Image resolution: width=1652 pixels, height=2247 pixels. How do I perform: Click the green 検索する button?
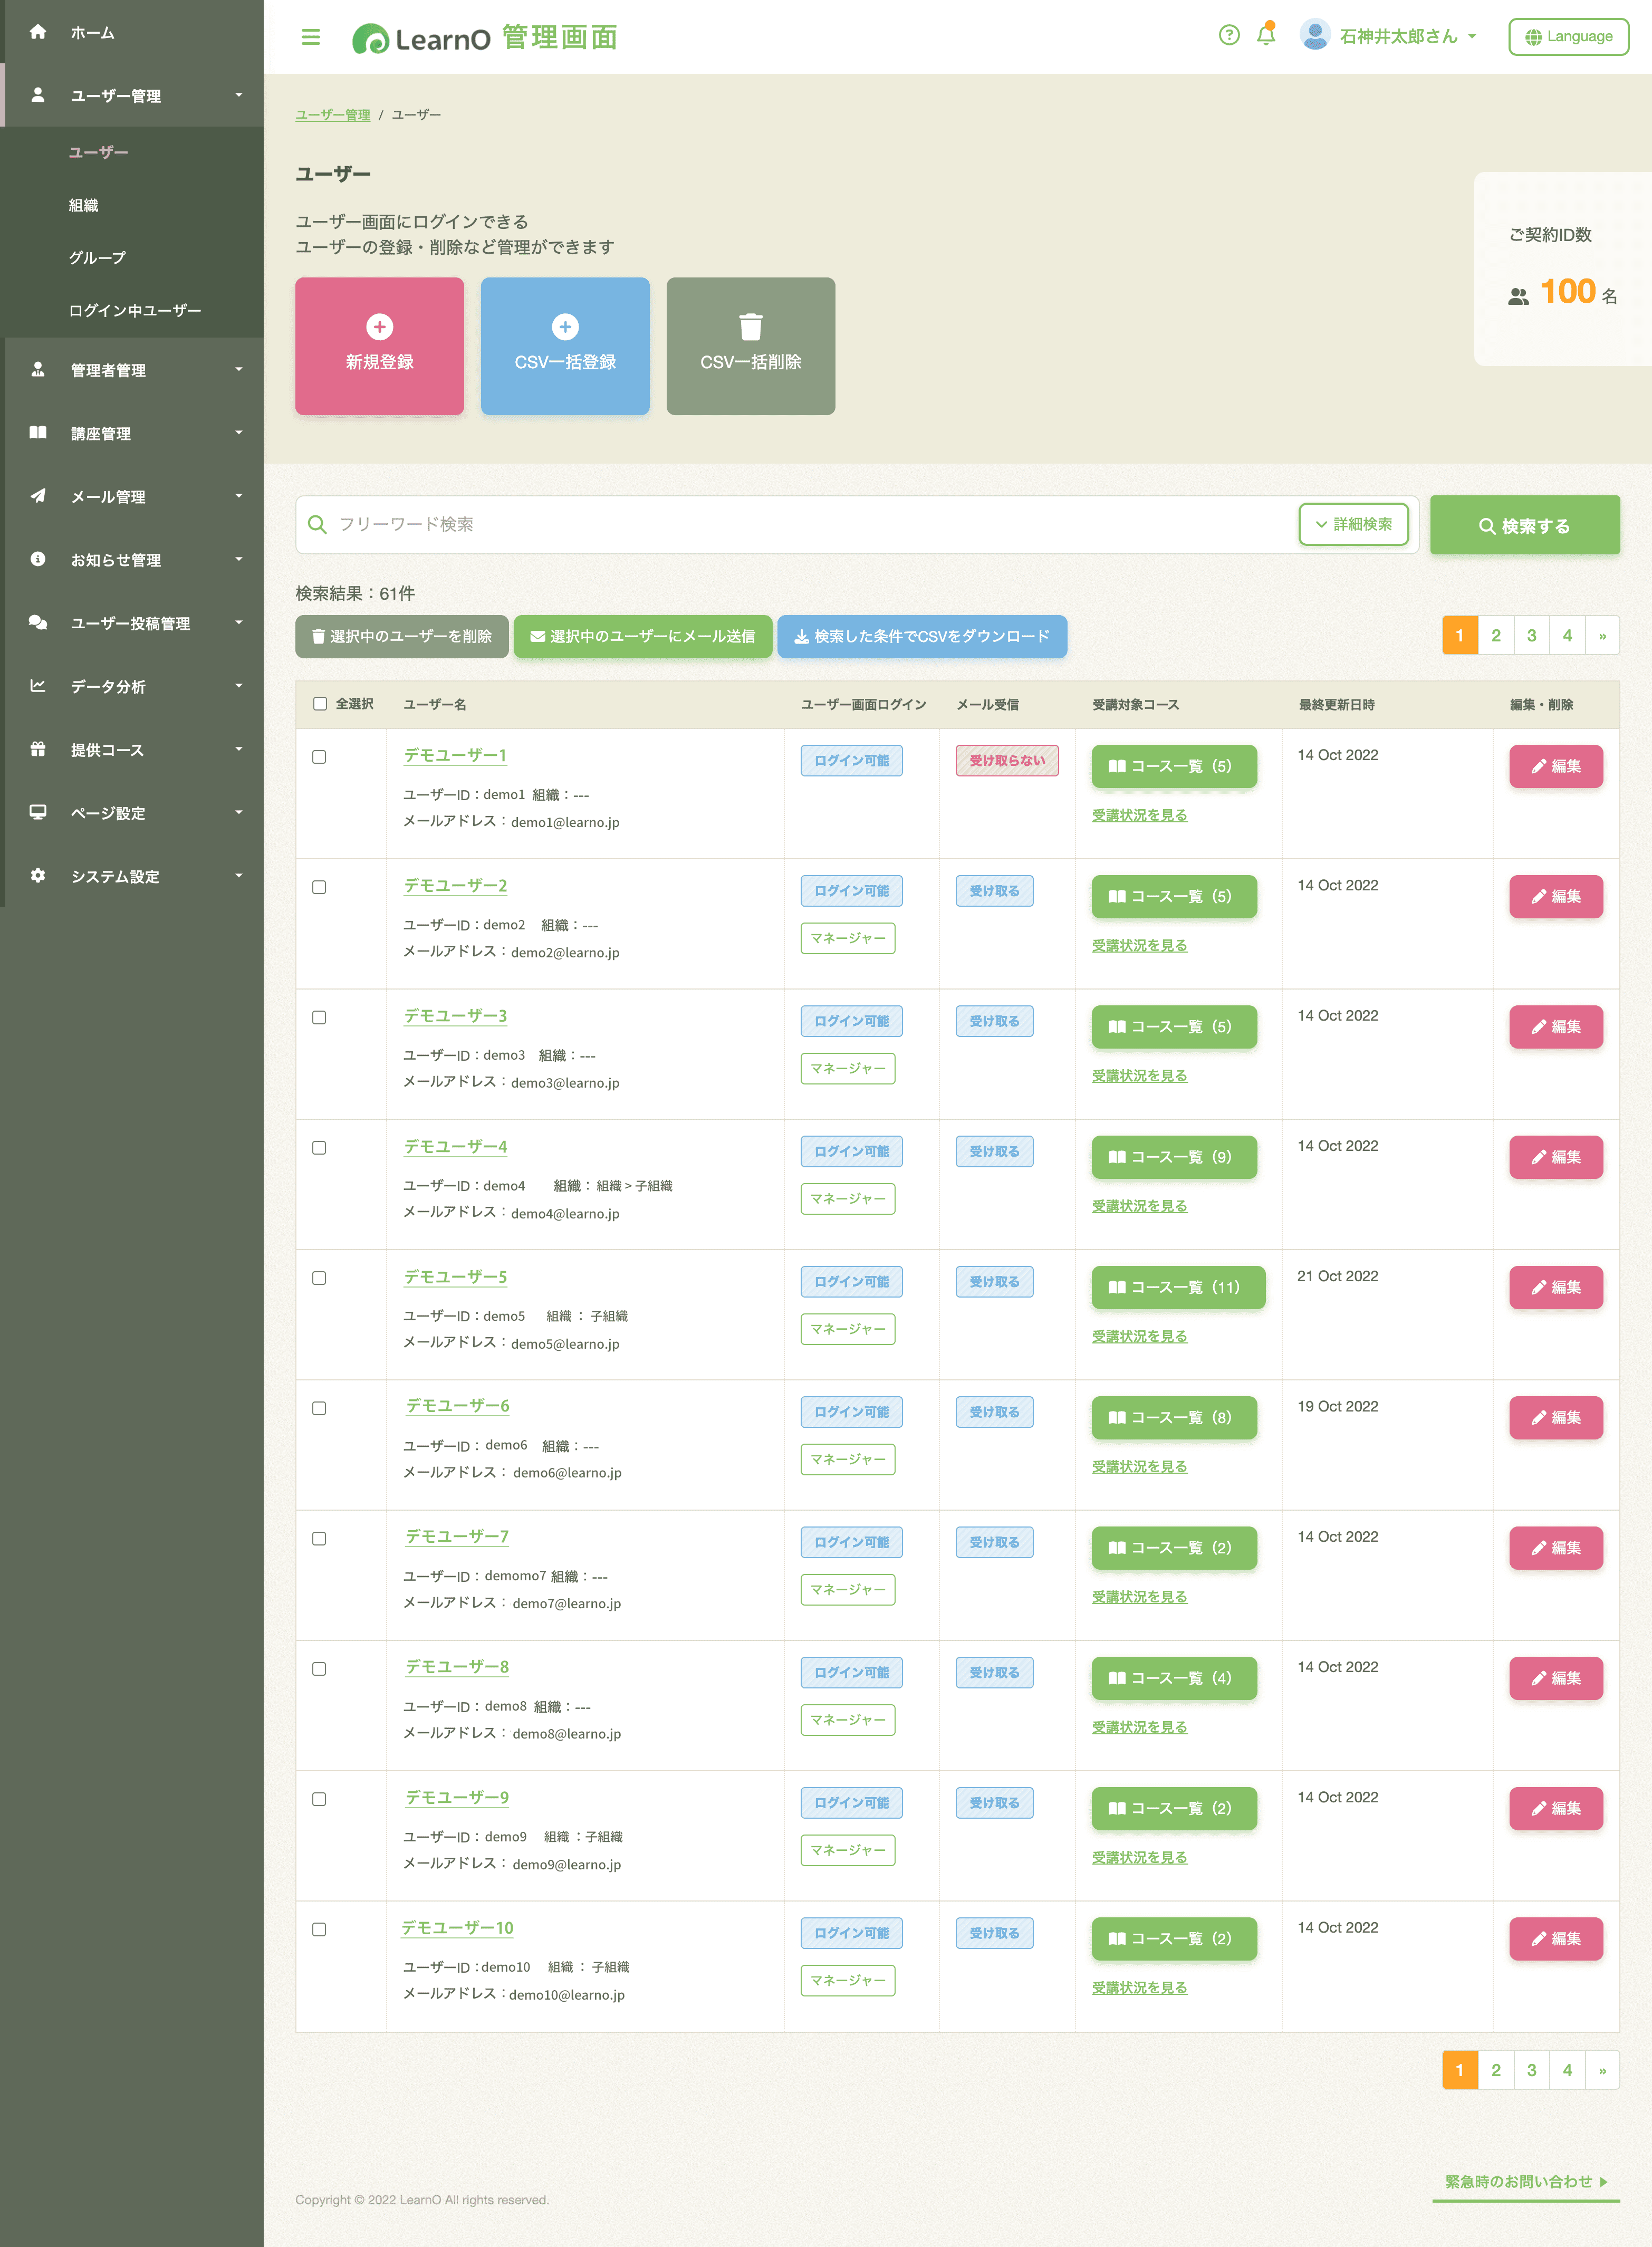[1523, 525]
